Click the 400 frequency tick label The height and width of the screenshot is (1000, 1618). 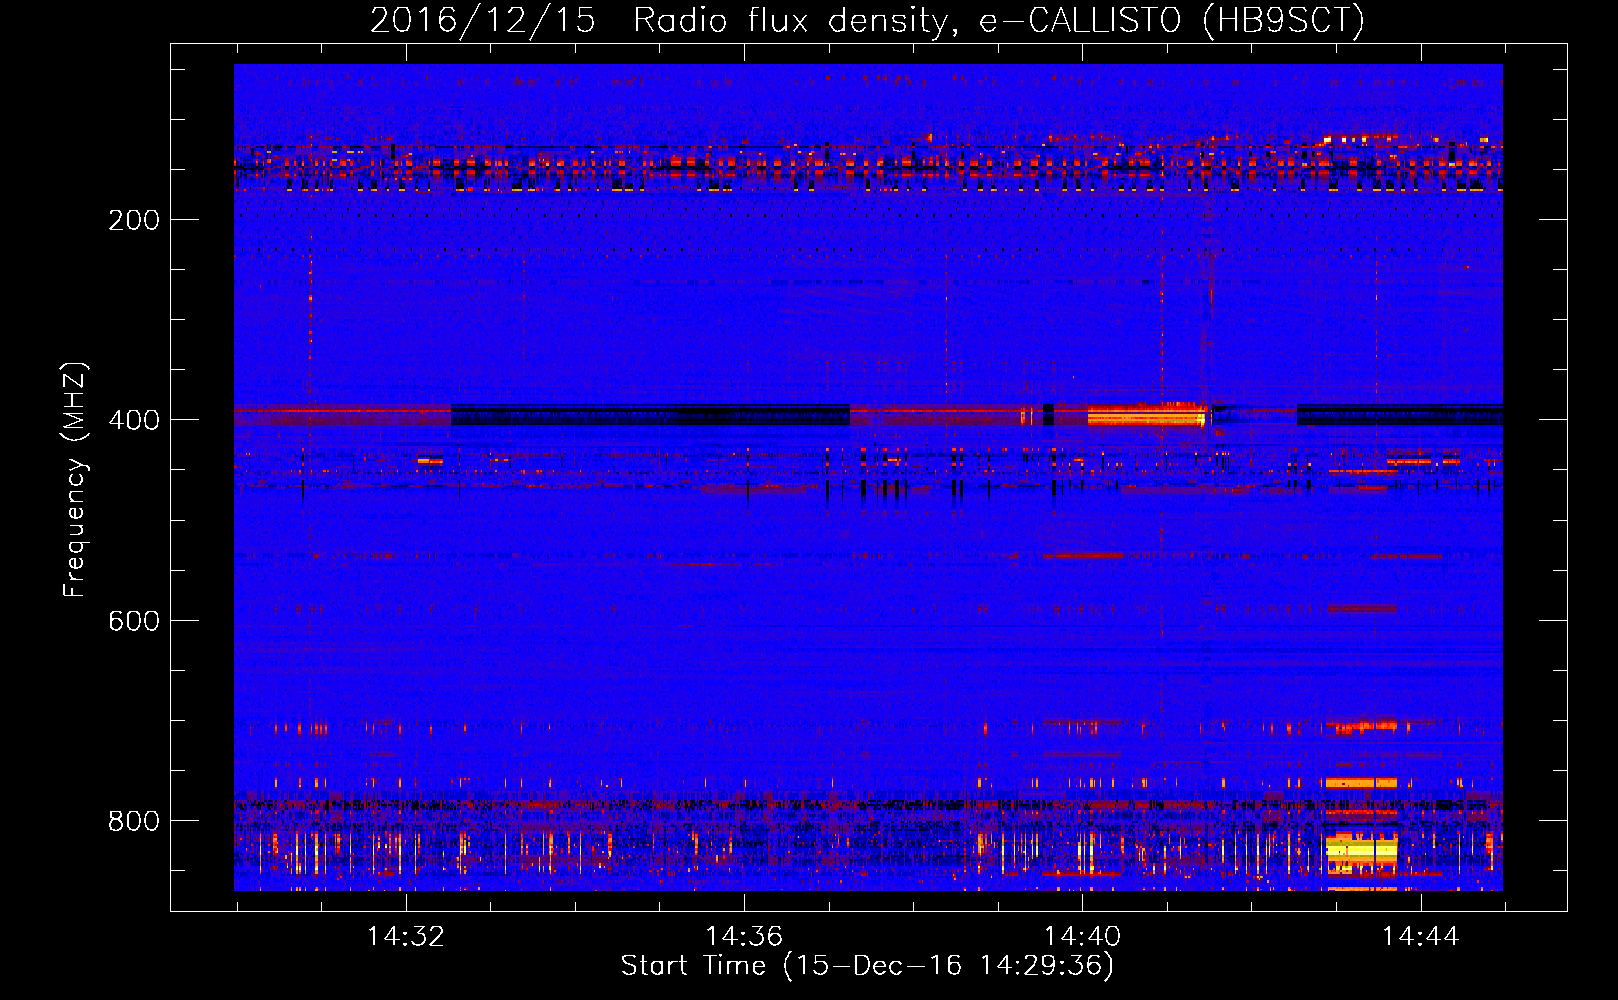click(134, 420)
